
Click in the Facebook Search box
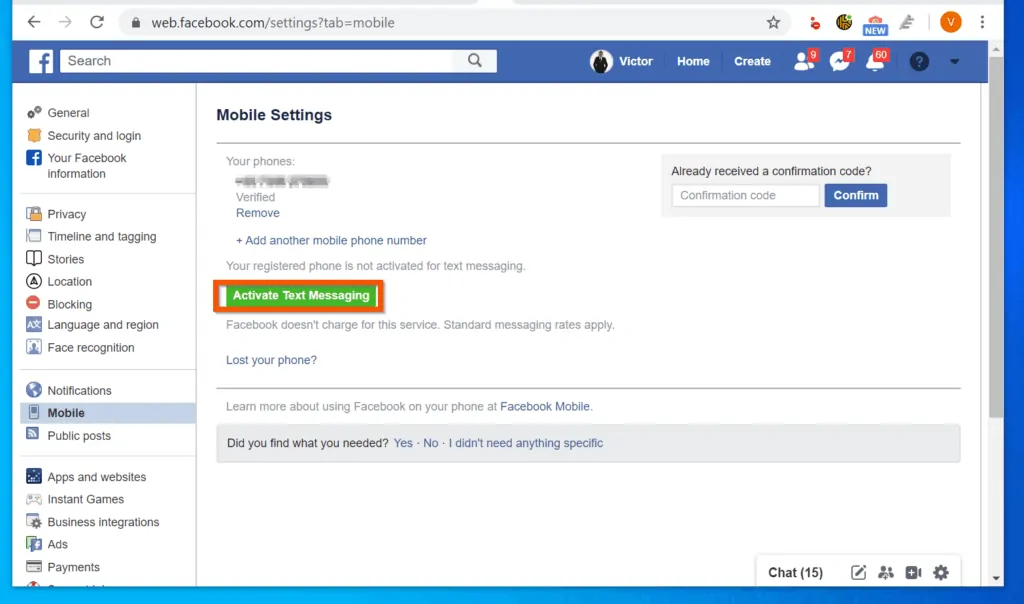coord(258,61)
